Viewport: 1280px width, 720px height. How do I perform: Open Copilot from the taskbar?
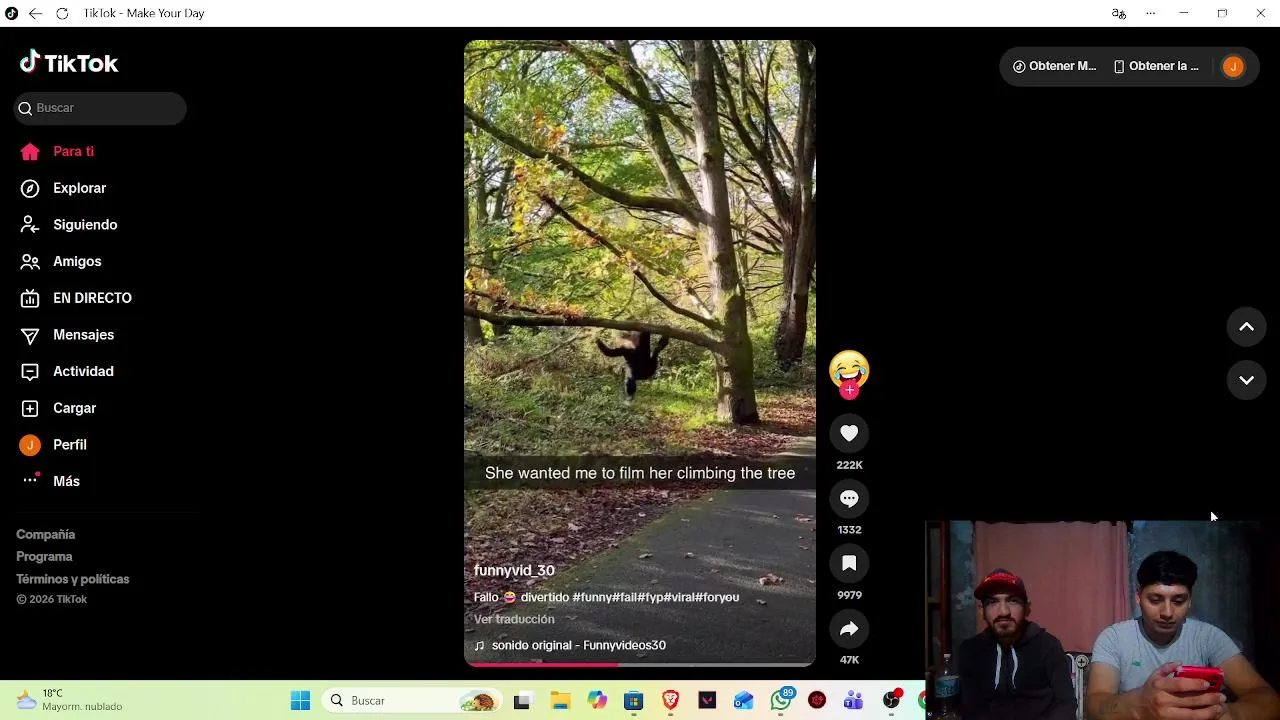coord(597,701)
